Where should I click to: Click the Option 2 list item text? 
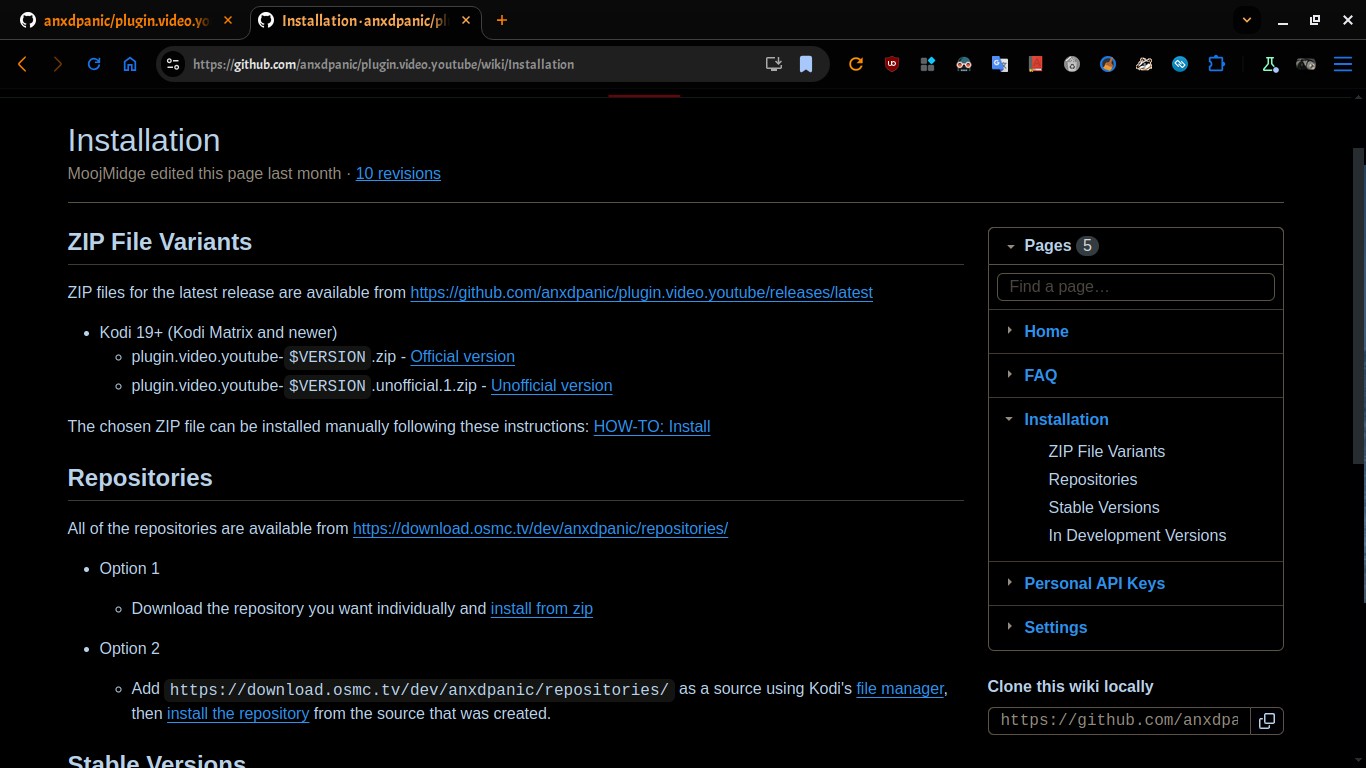point(130,648)
